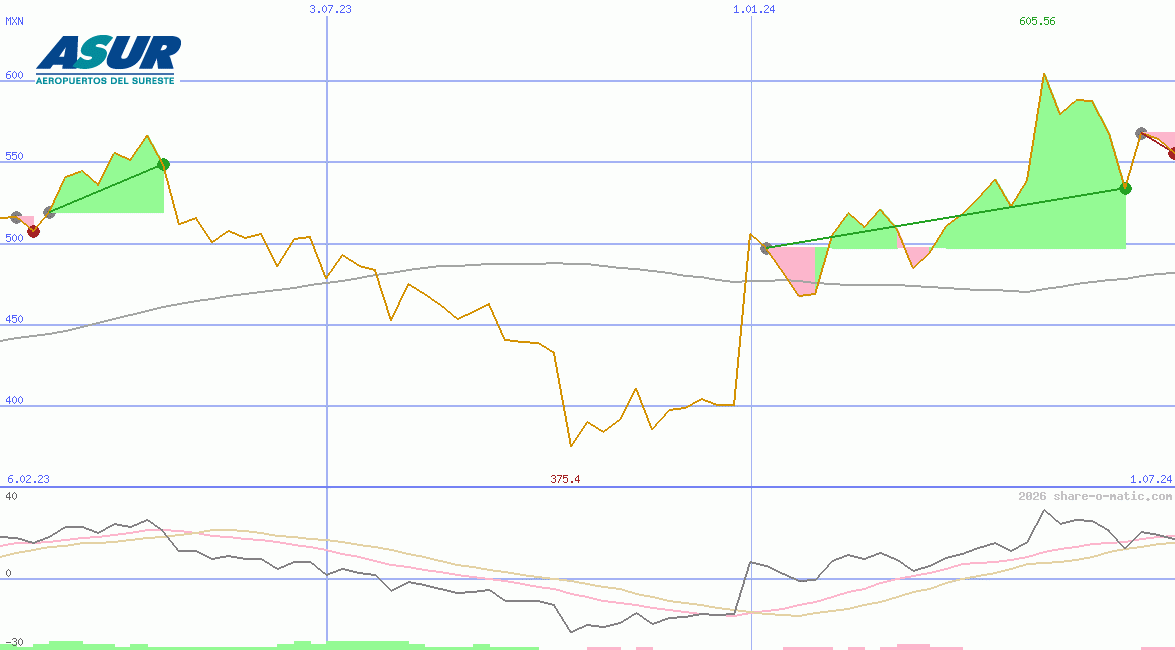Screen dimensions: 1175x650
Task: Select the leftmost gray marker on the price line
Action: click(16, 217)
